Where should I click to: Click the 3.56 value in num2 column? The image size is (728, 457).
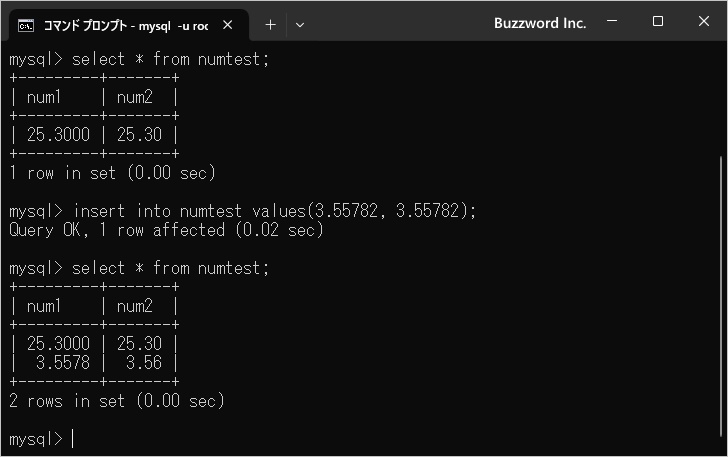click(144, 363)
